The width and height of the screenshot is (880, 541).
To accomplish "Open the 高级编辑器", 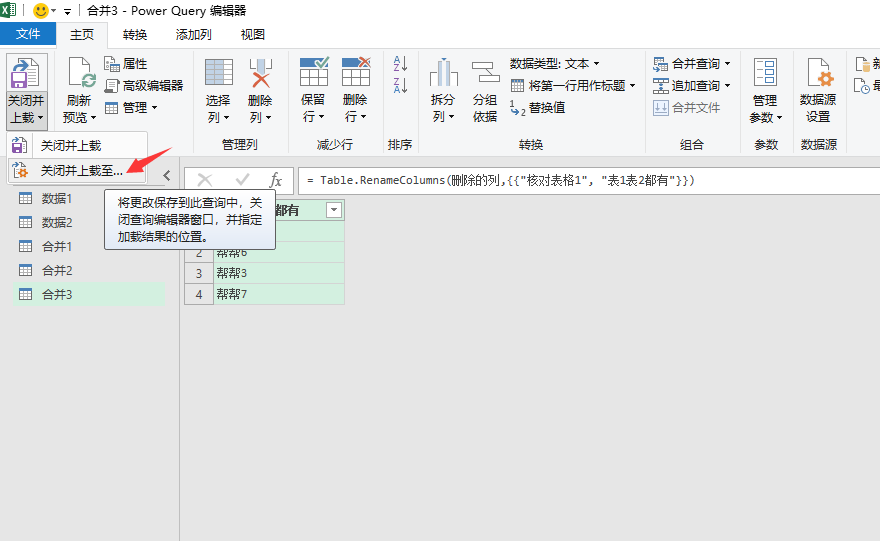I will coord(144,86).
